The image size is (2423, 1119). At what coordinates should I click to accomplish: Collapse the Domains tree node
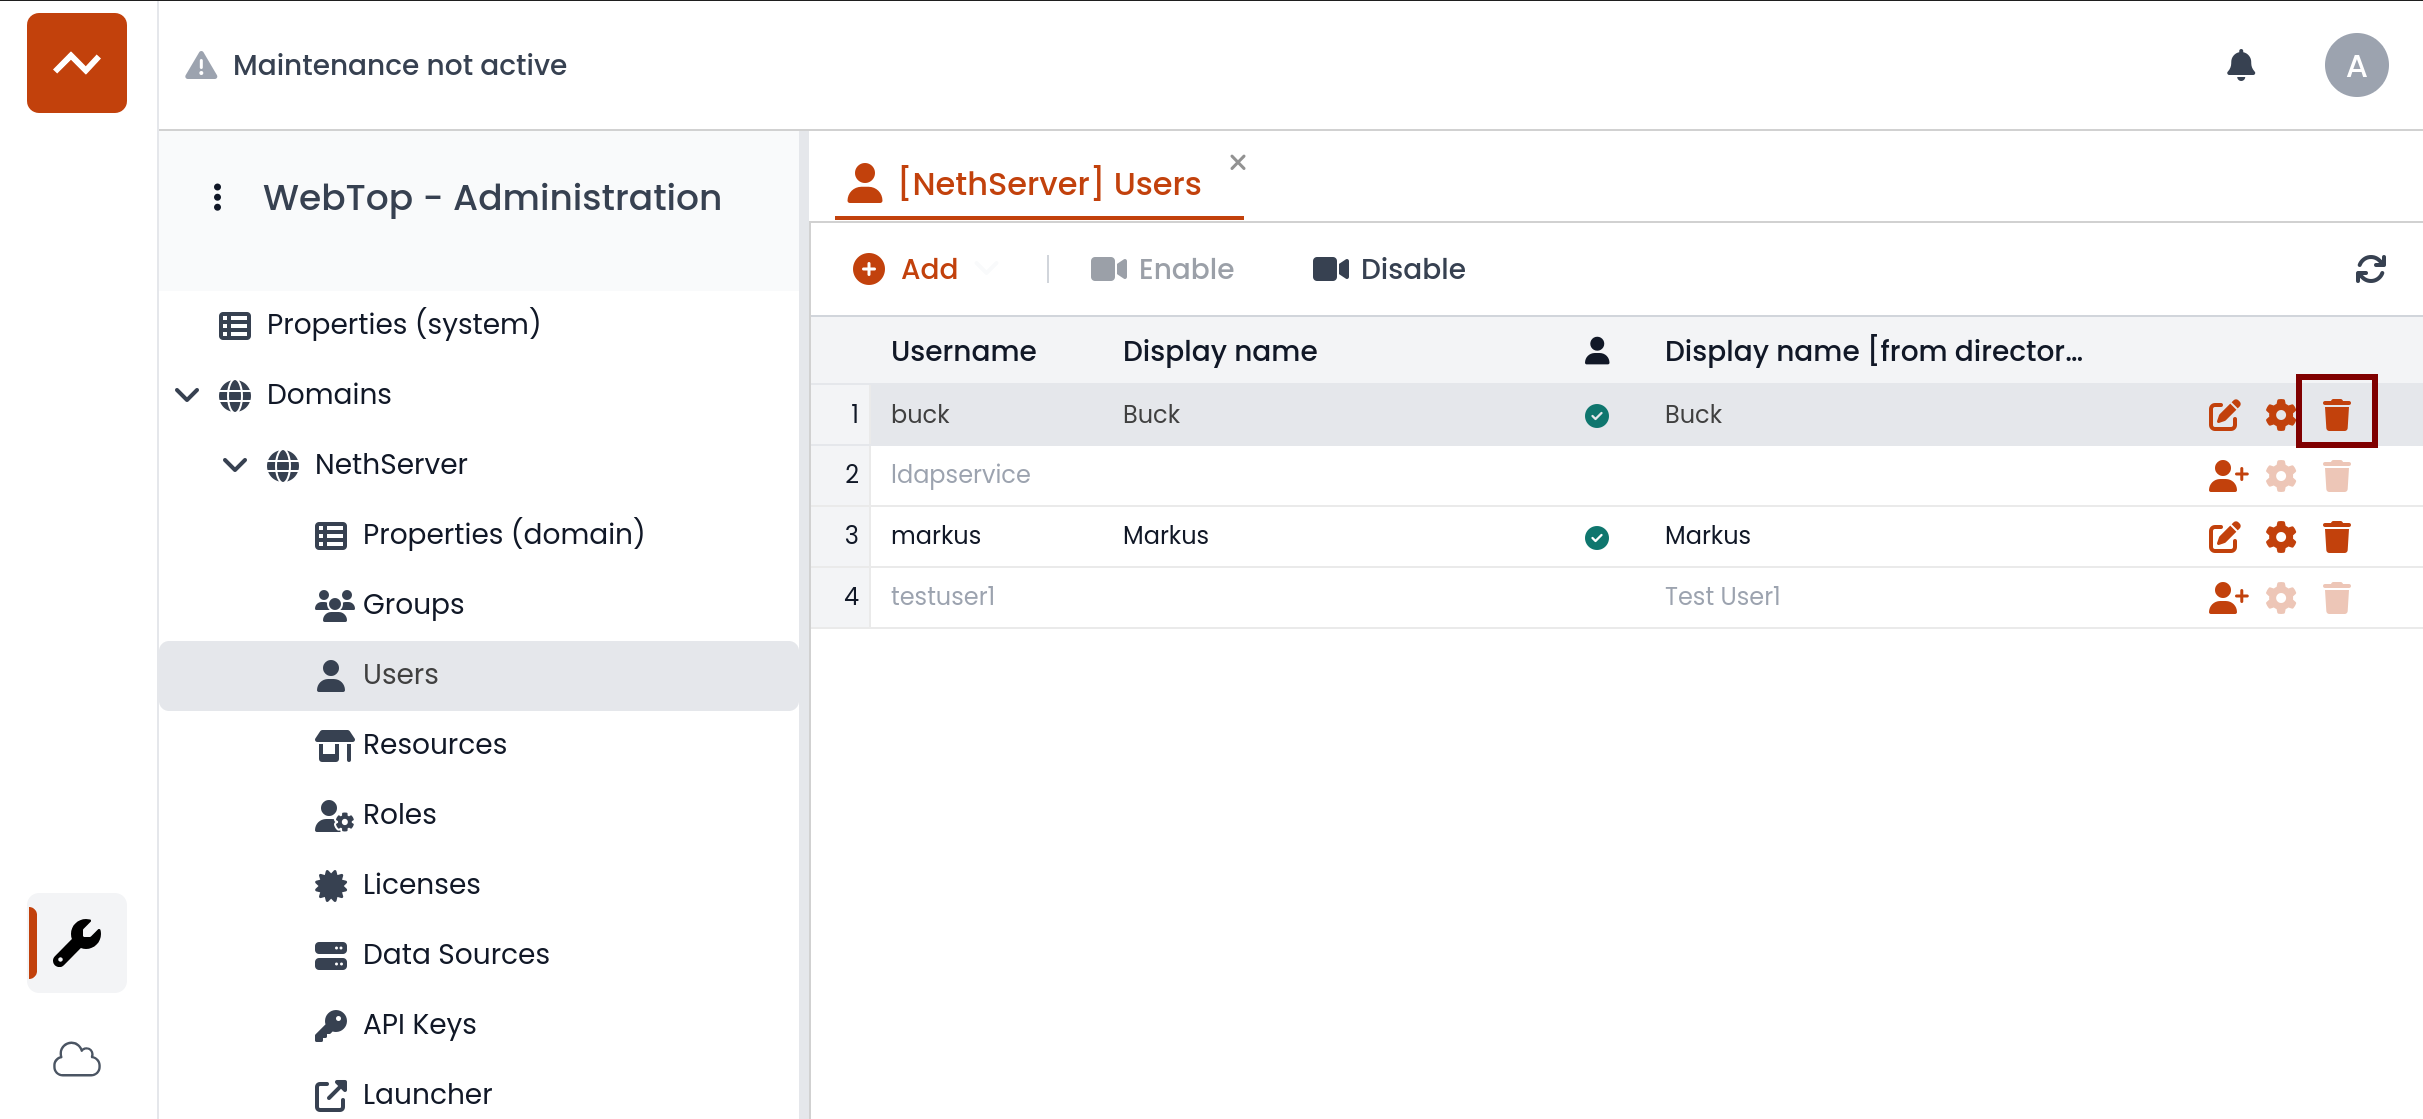pos(187,394)
